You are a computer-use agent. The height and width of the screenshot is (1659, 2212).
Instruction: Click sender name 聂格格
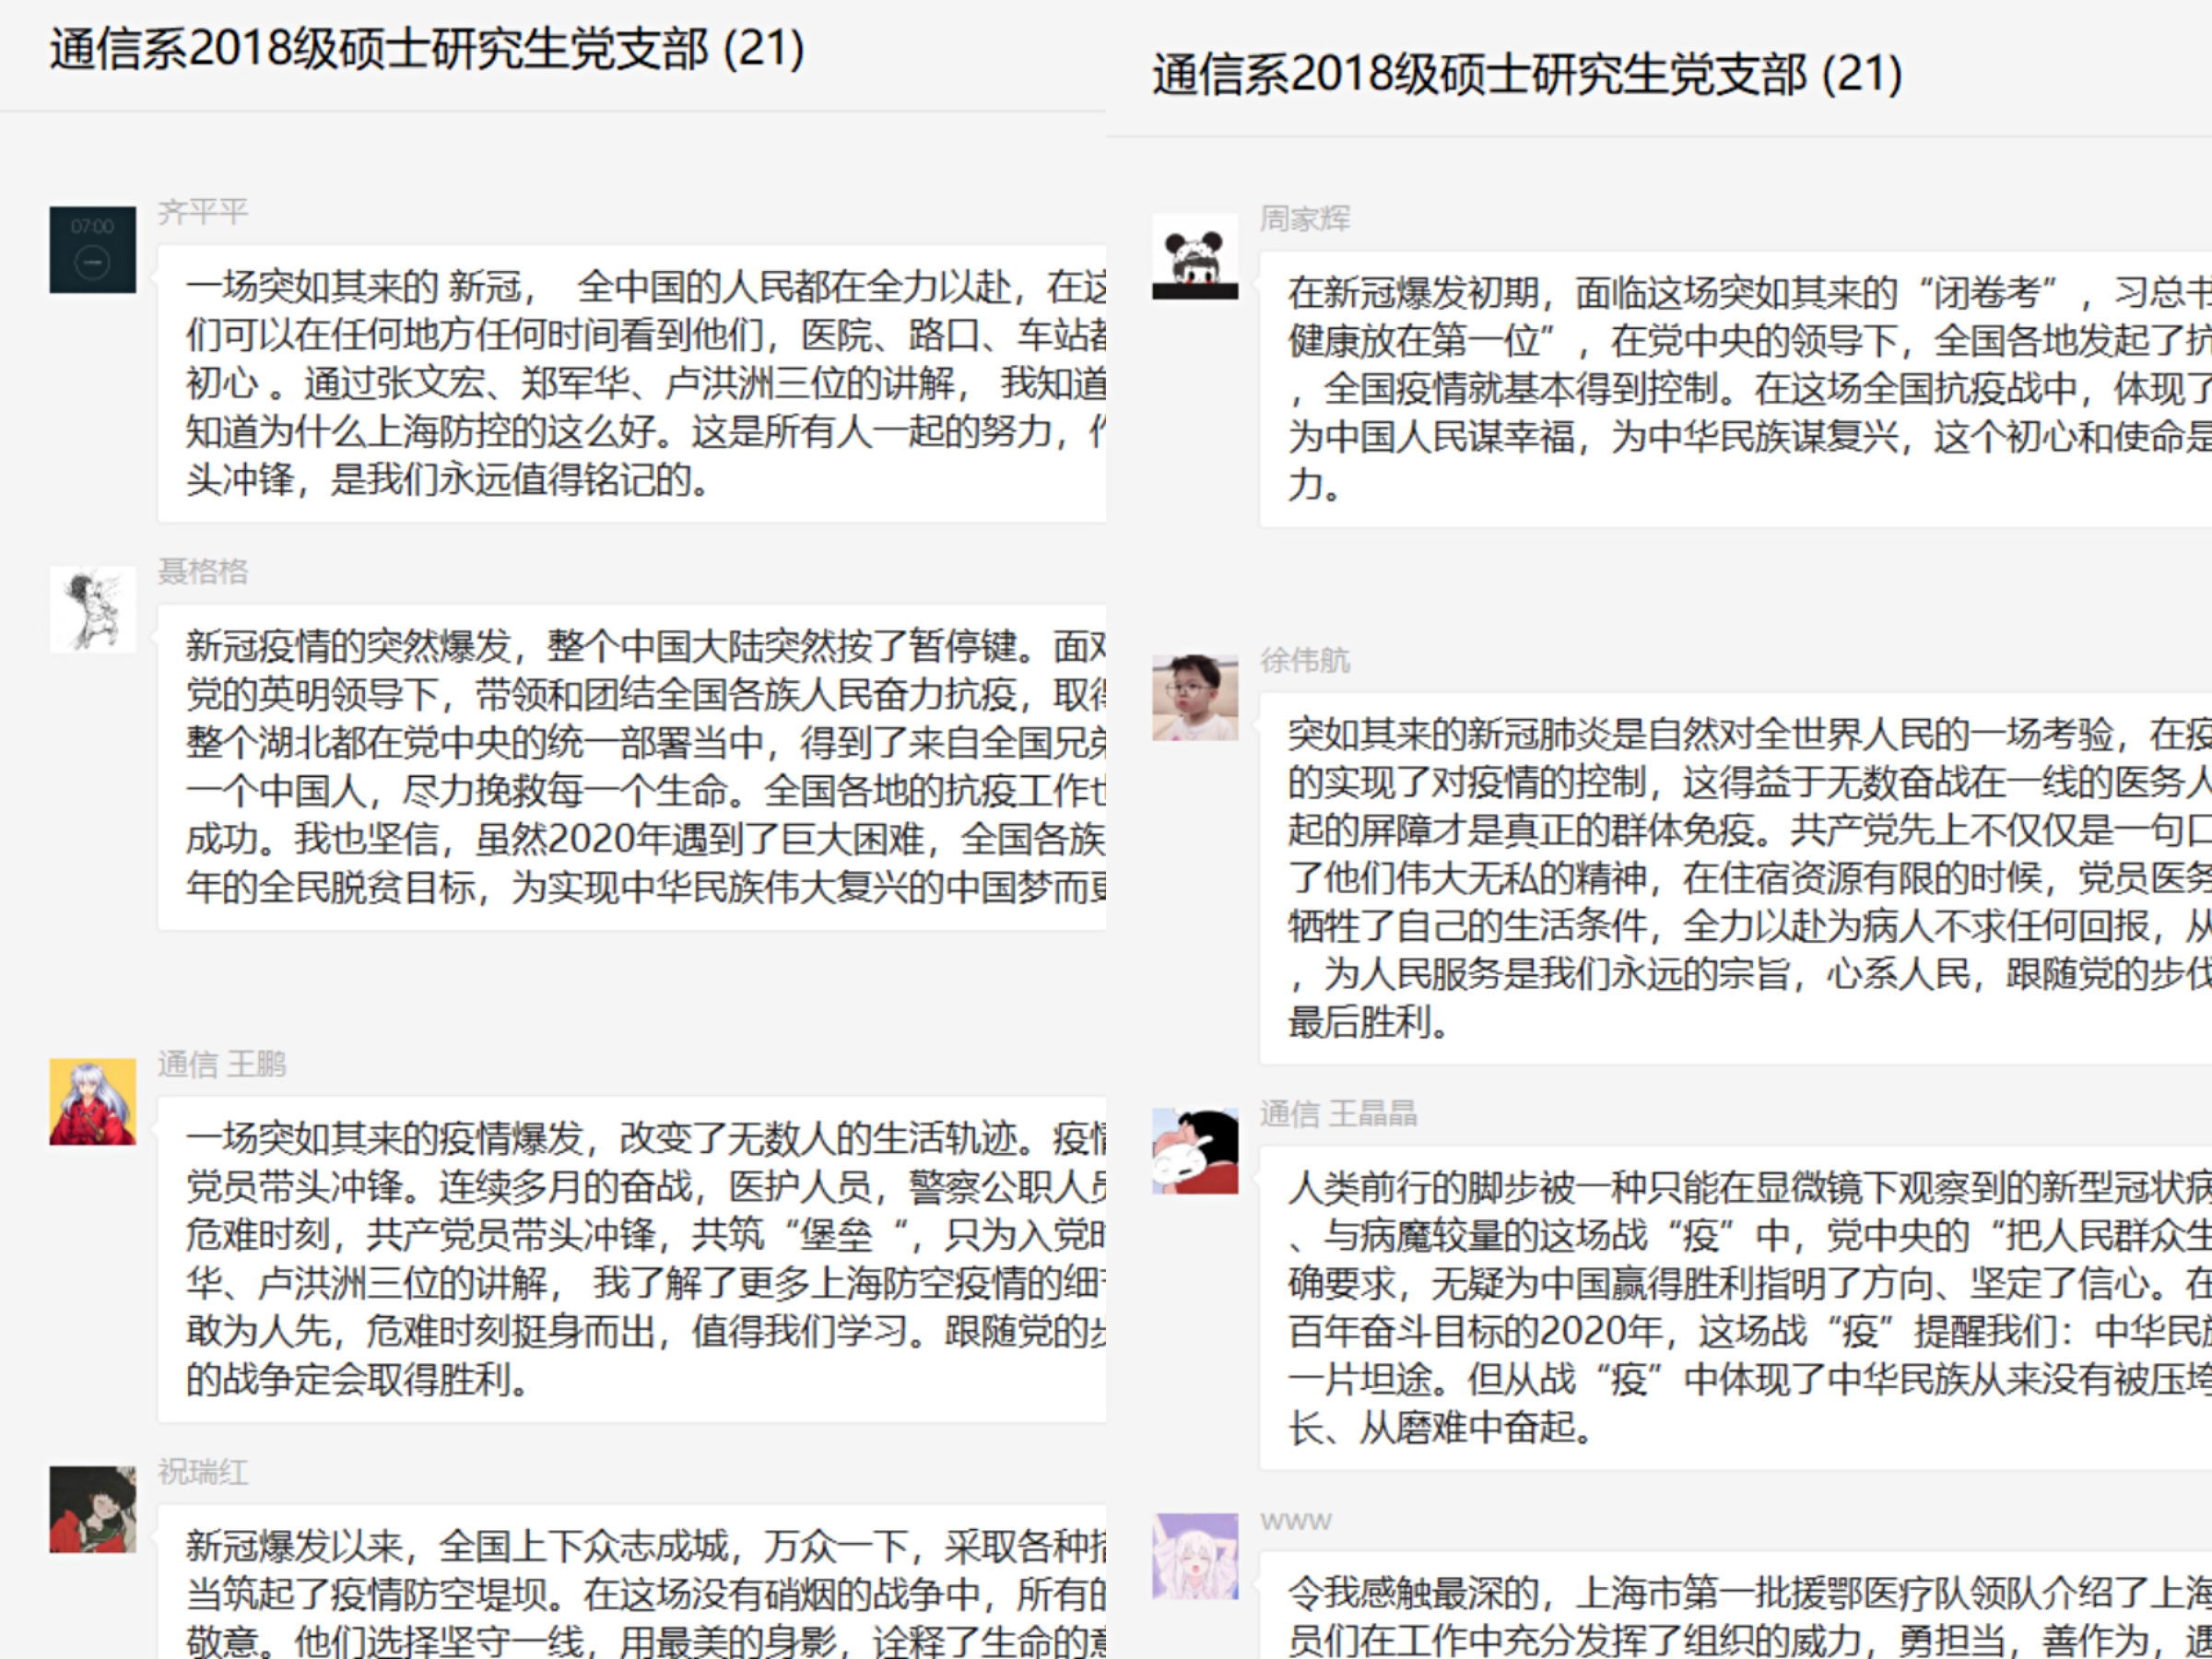202,571
